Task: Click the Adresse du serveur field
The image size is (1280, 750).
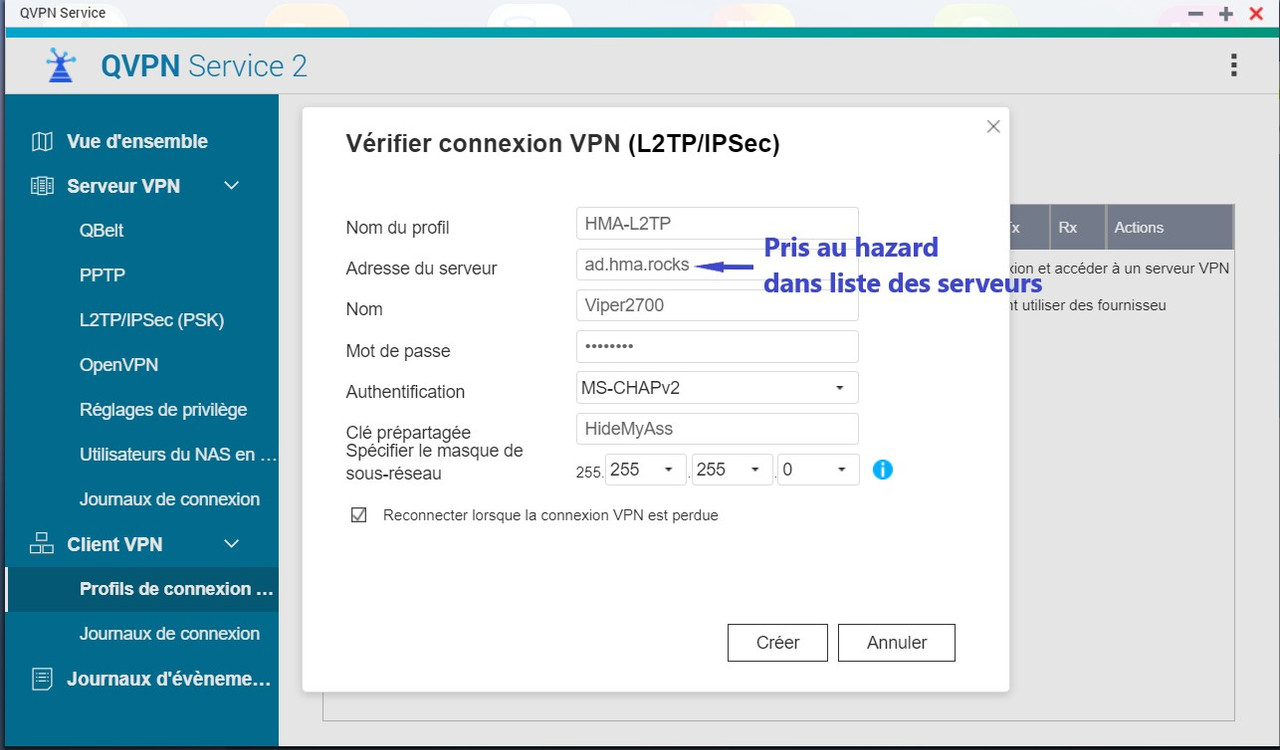Action: (x=717, y=264)
